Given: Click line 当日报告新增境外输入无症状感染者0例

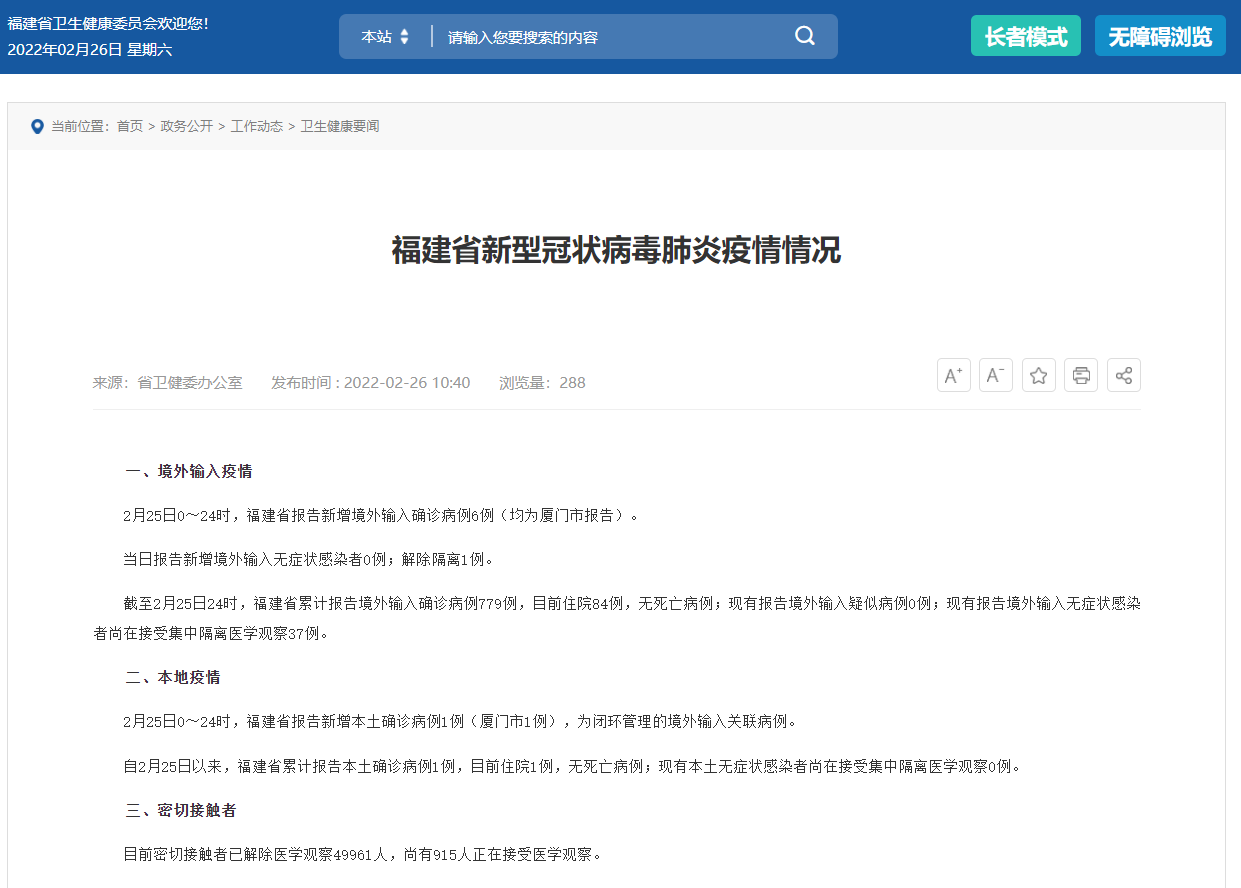Looking at the screenshot, I should (309, 559).
